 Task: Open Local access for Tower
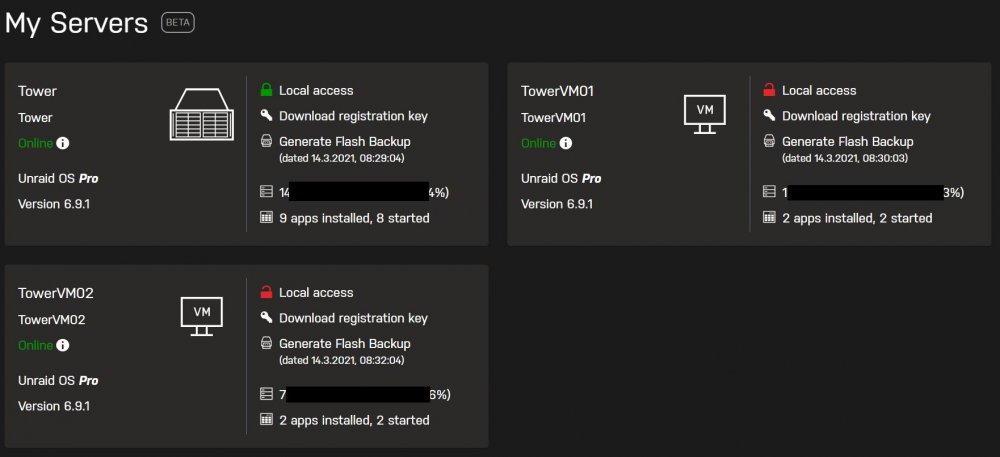316,91
